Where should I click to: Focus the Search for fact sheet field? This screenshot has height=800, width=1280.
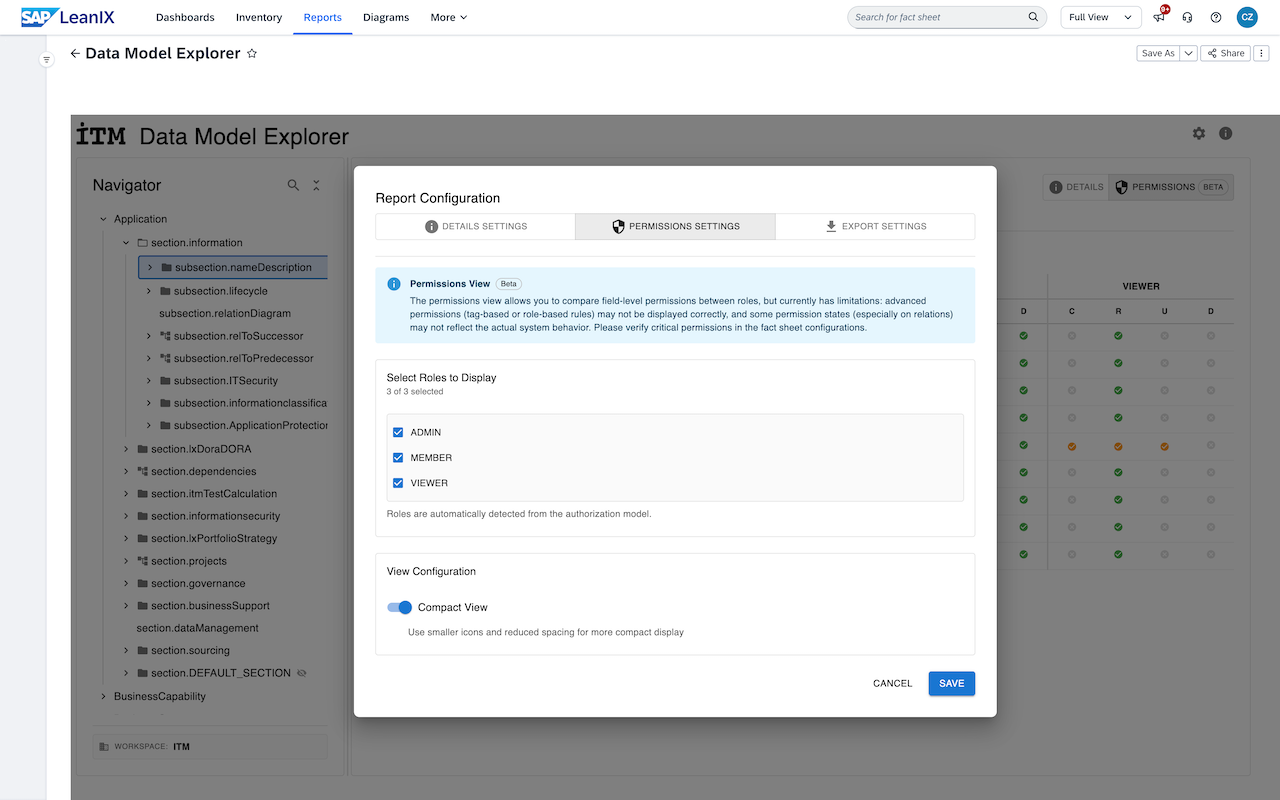pyautogui.click(x=946, y=17)
